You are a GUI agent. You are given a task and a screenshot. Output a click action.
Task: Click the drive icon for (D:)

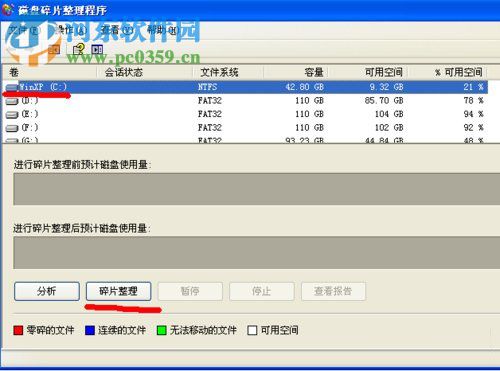coord(13,101)
